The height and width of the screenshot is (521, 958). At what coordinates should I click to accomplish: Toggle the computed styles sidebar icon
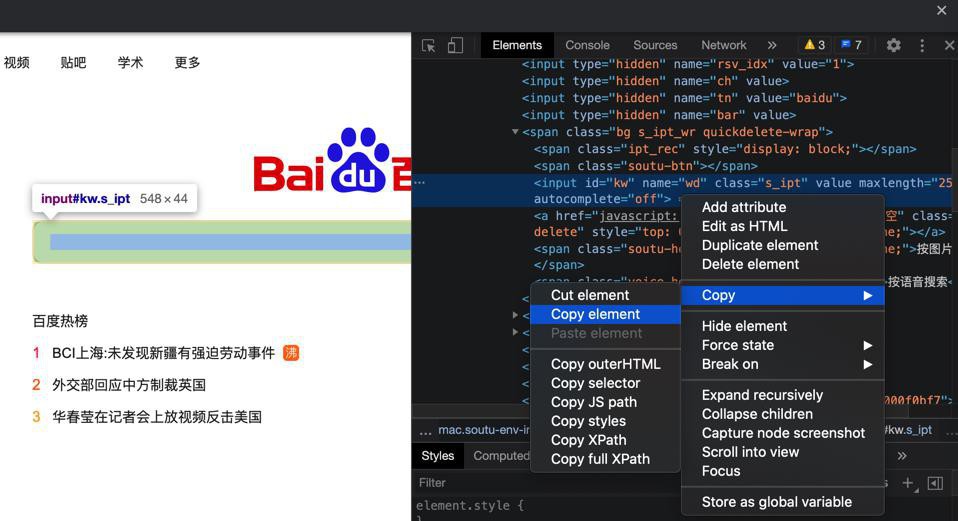(x=935, y=483)
